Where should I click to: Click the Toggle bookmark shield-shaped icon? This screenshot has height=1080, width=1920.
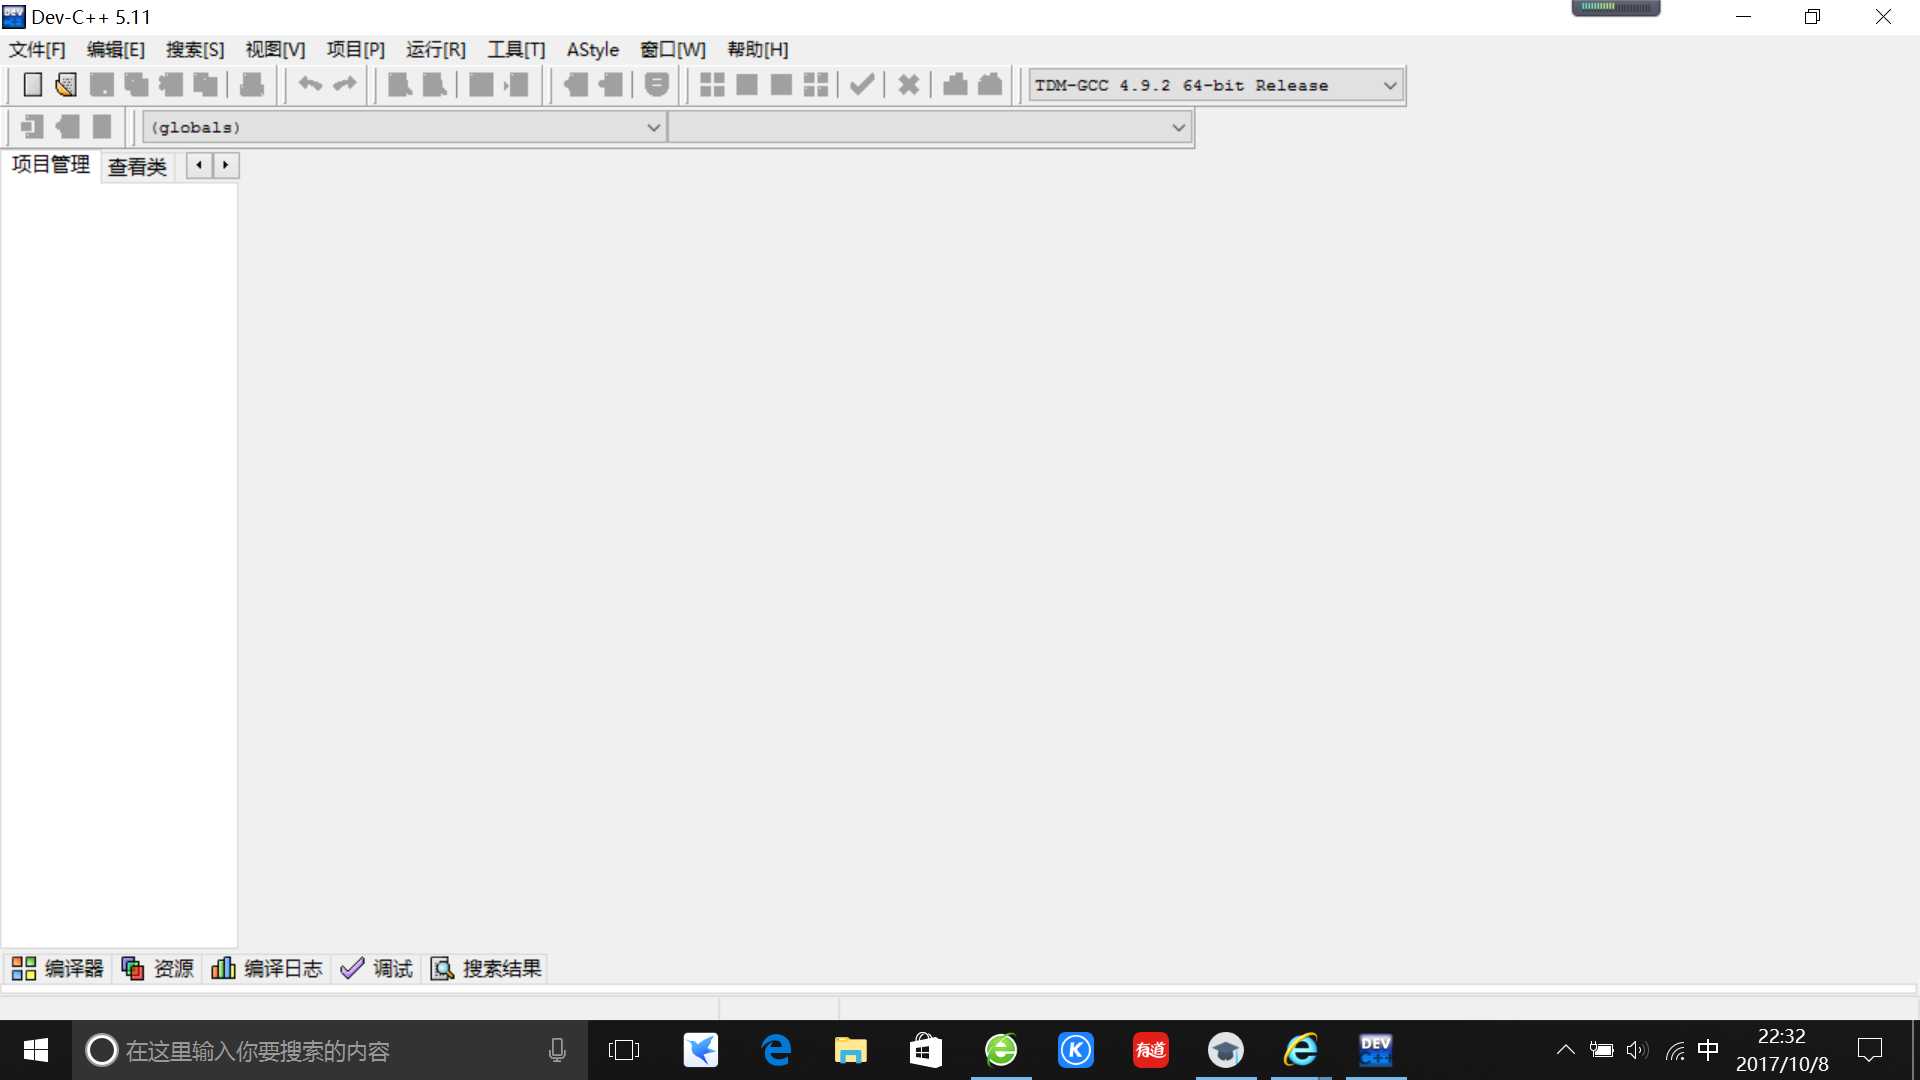point(656,85)
